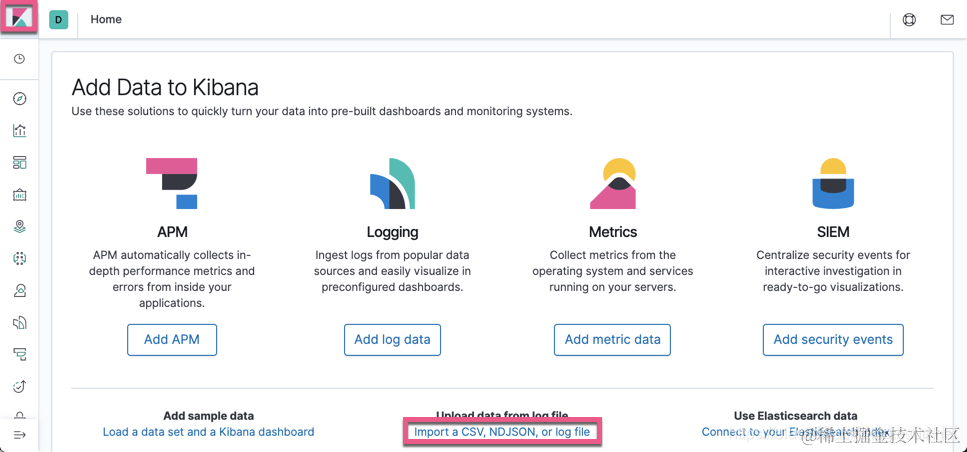Select the Add metric data button
Image resolution: width=967 pixels, height=452 pixels.
612,340
